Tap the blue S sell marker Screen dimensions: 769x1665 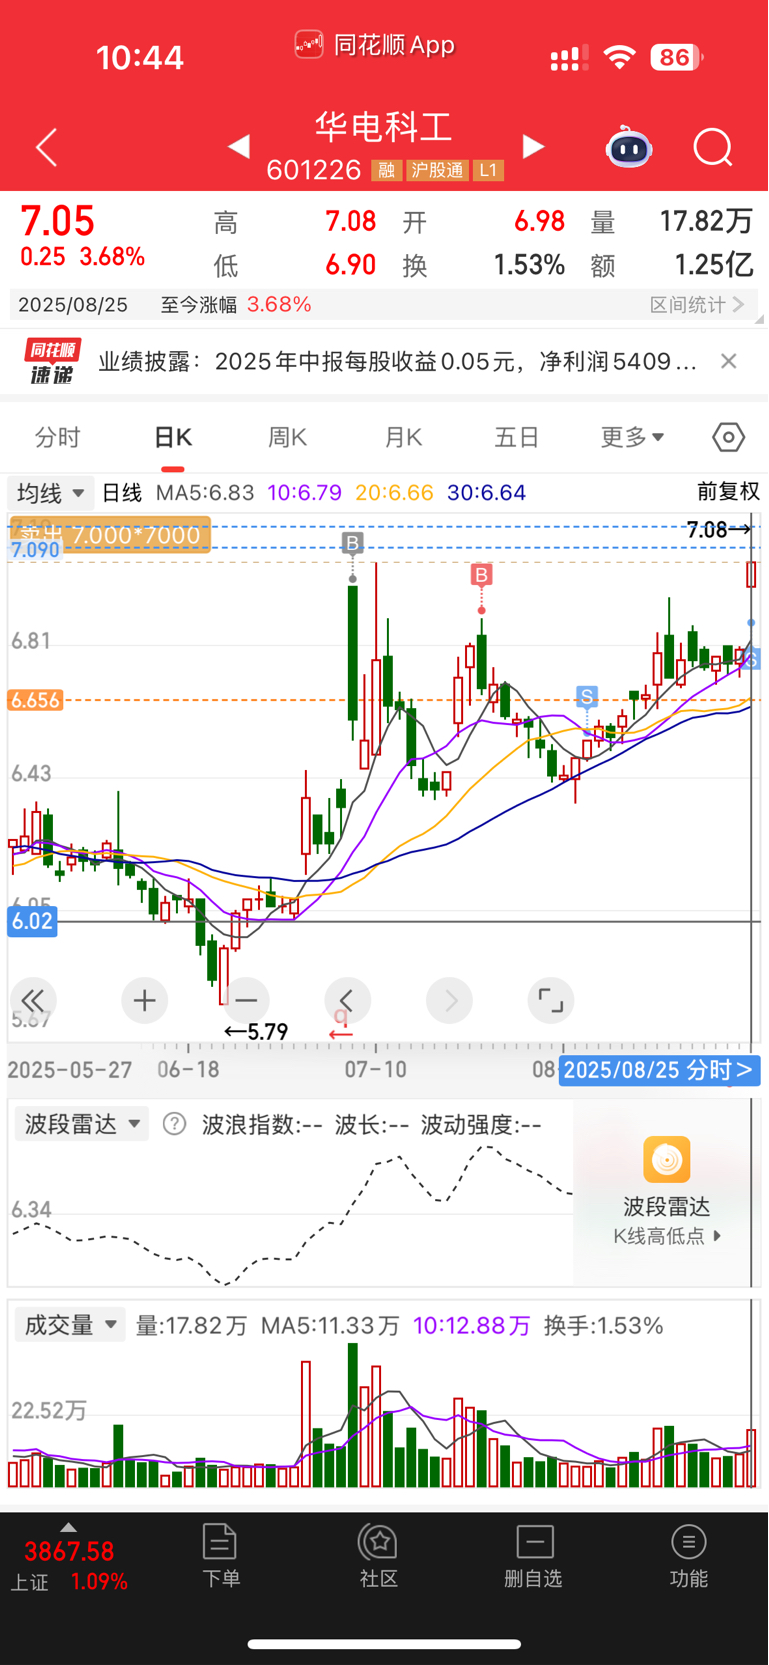point(587,696)
